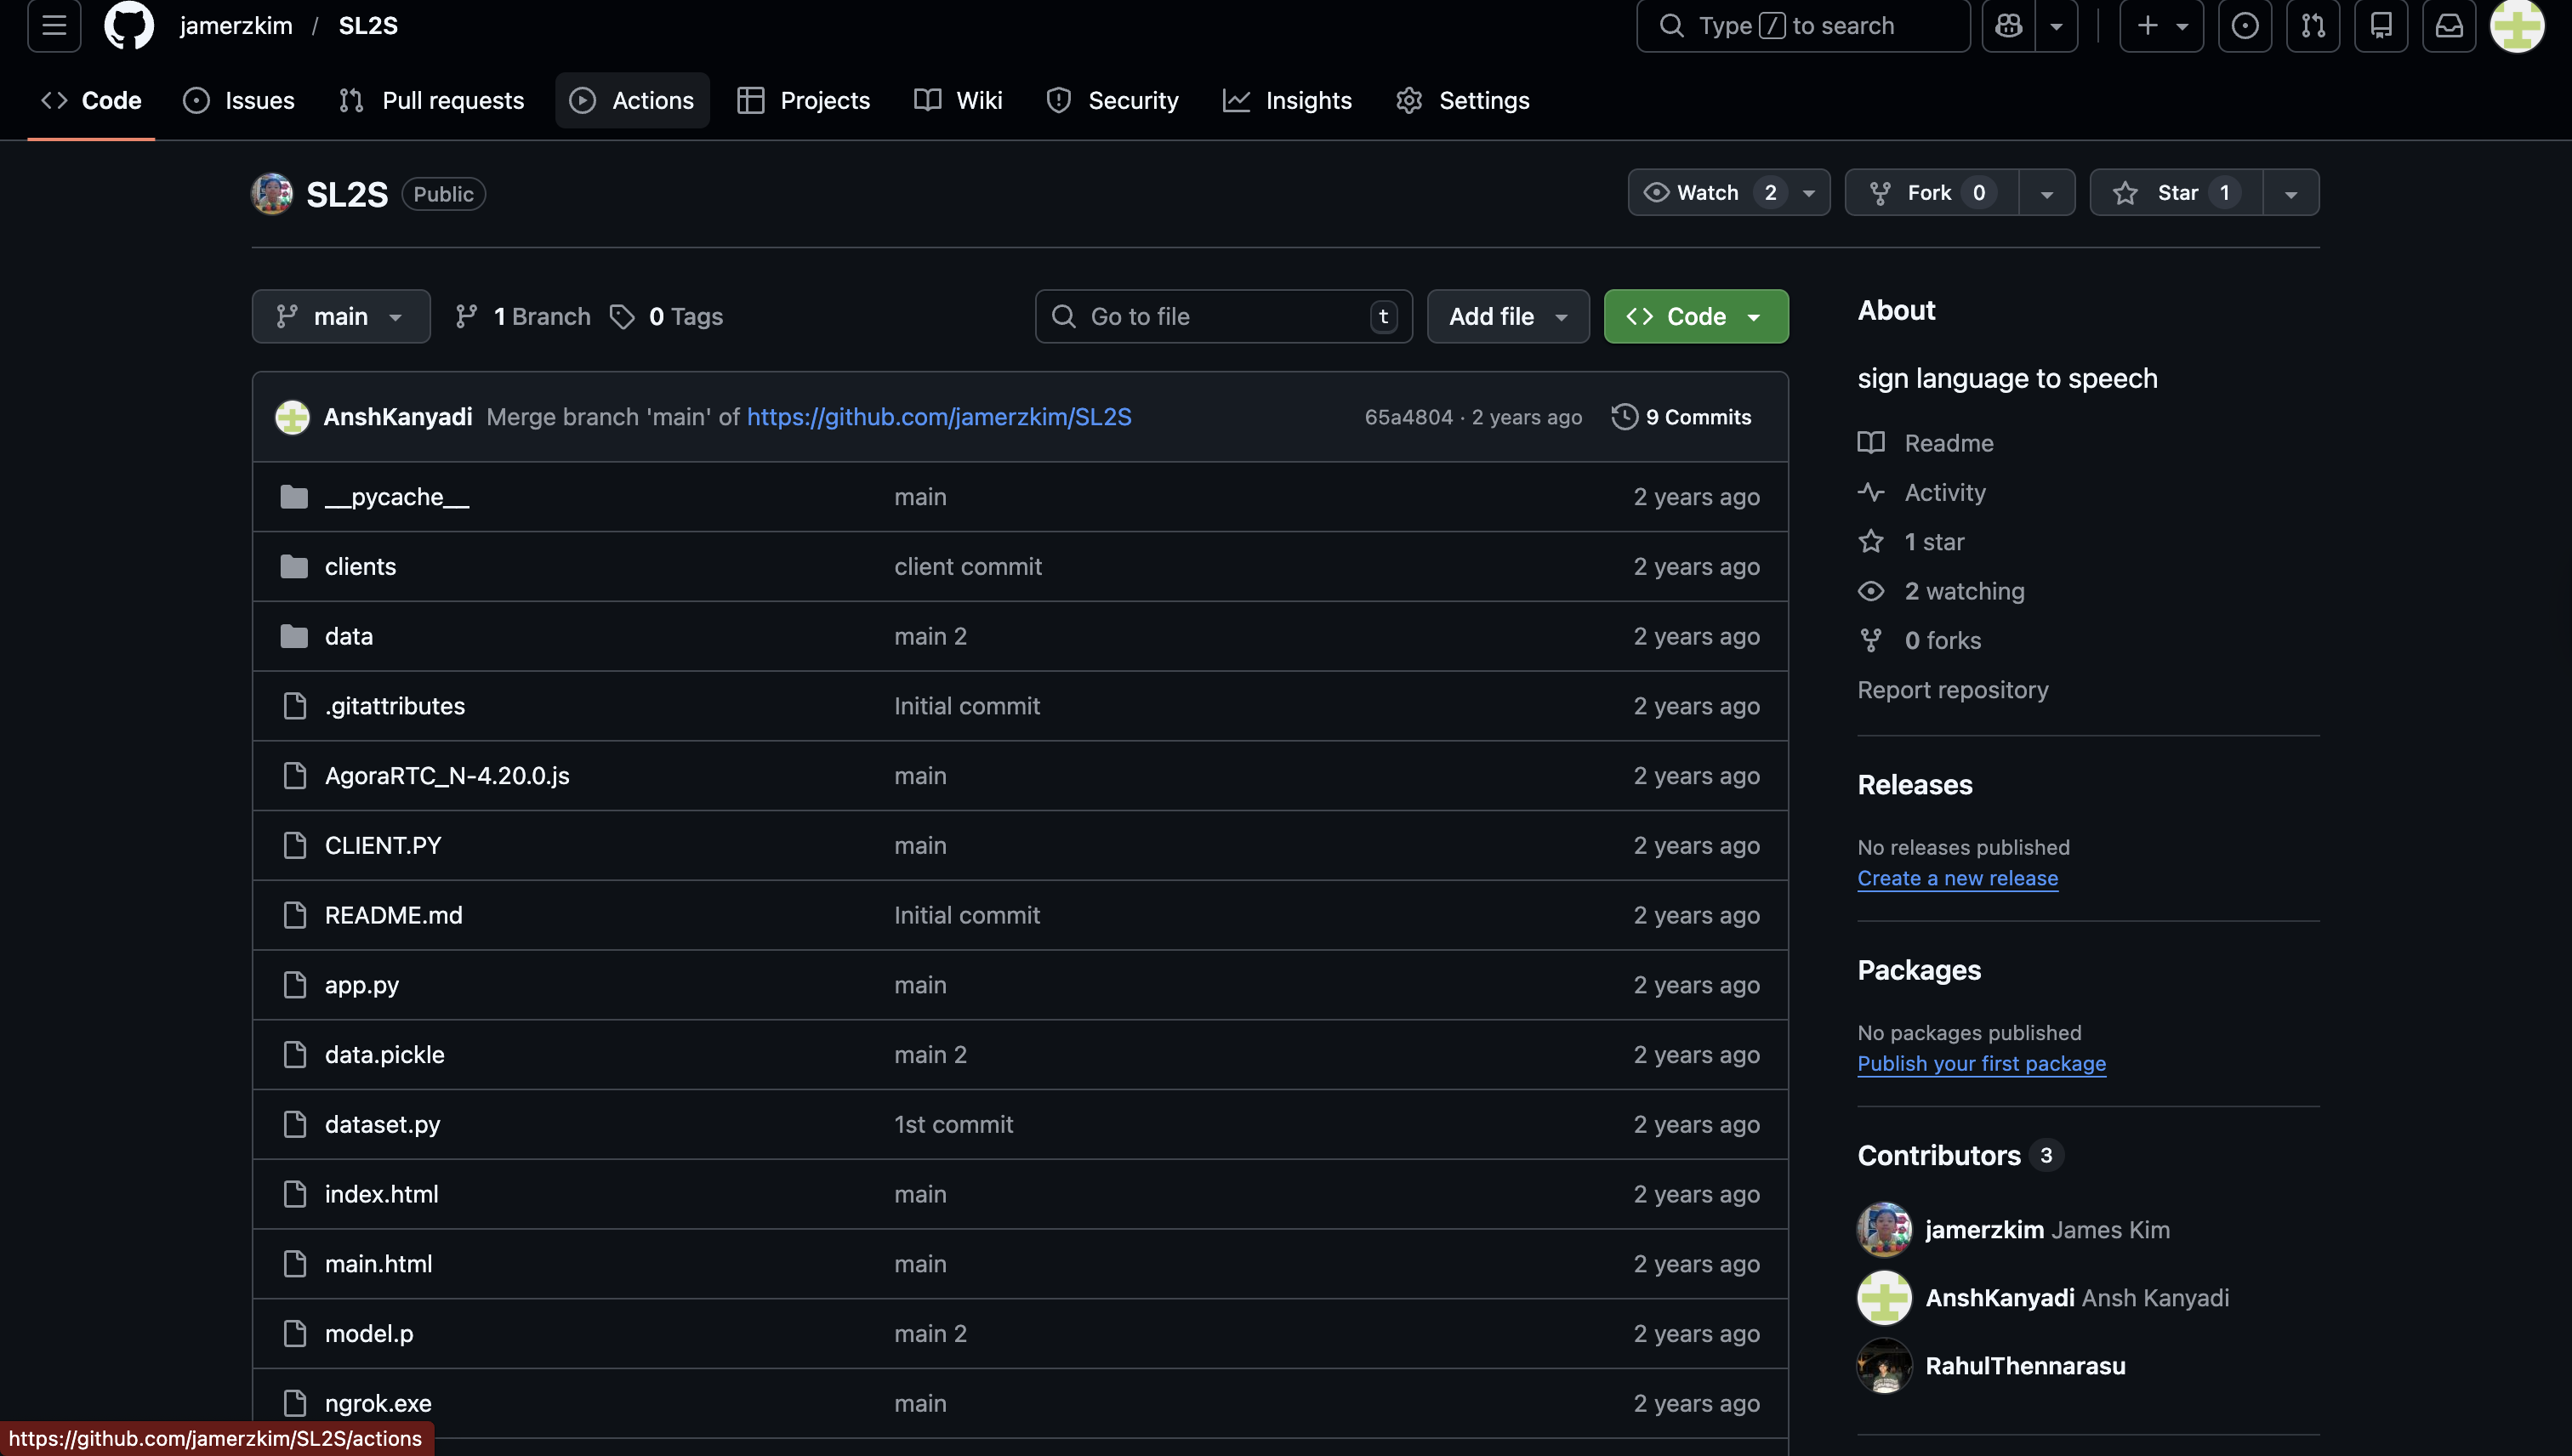Viewport: 2572px width, 1456px height.
Task: Click the Copilot icon in header
Action: tap(2008, 25)
